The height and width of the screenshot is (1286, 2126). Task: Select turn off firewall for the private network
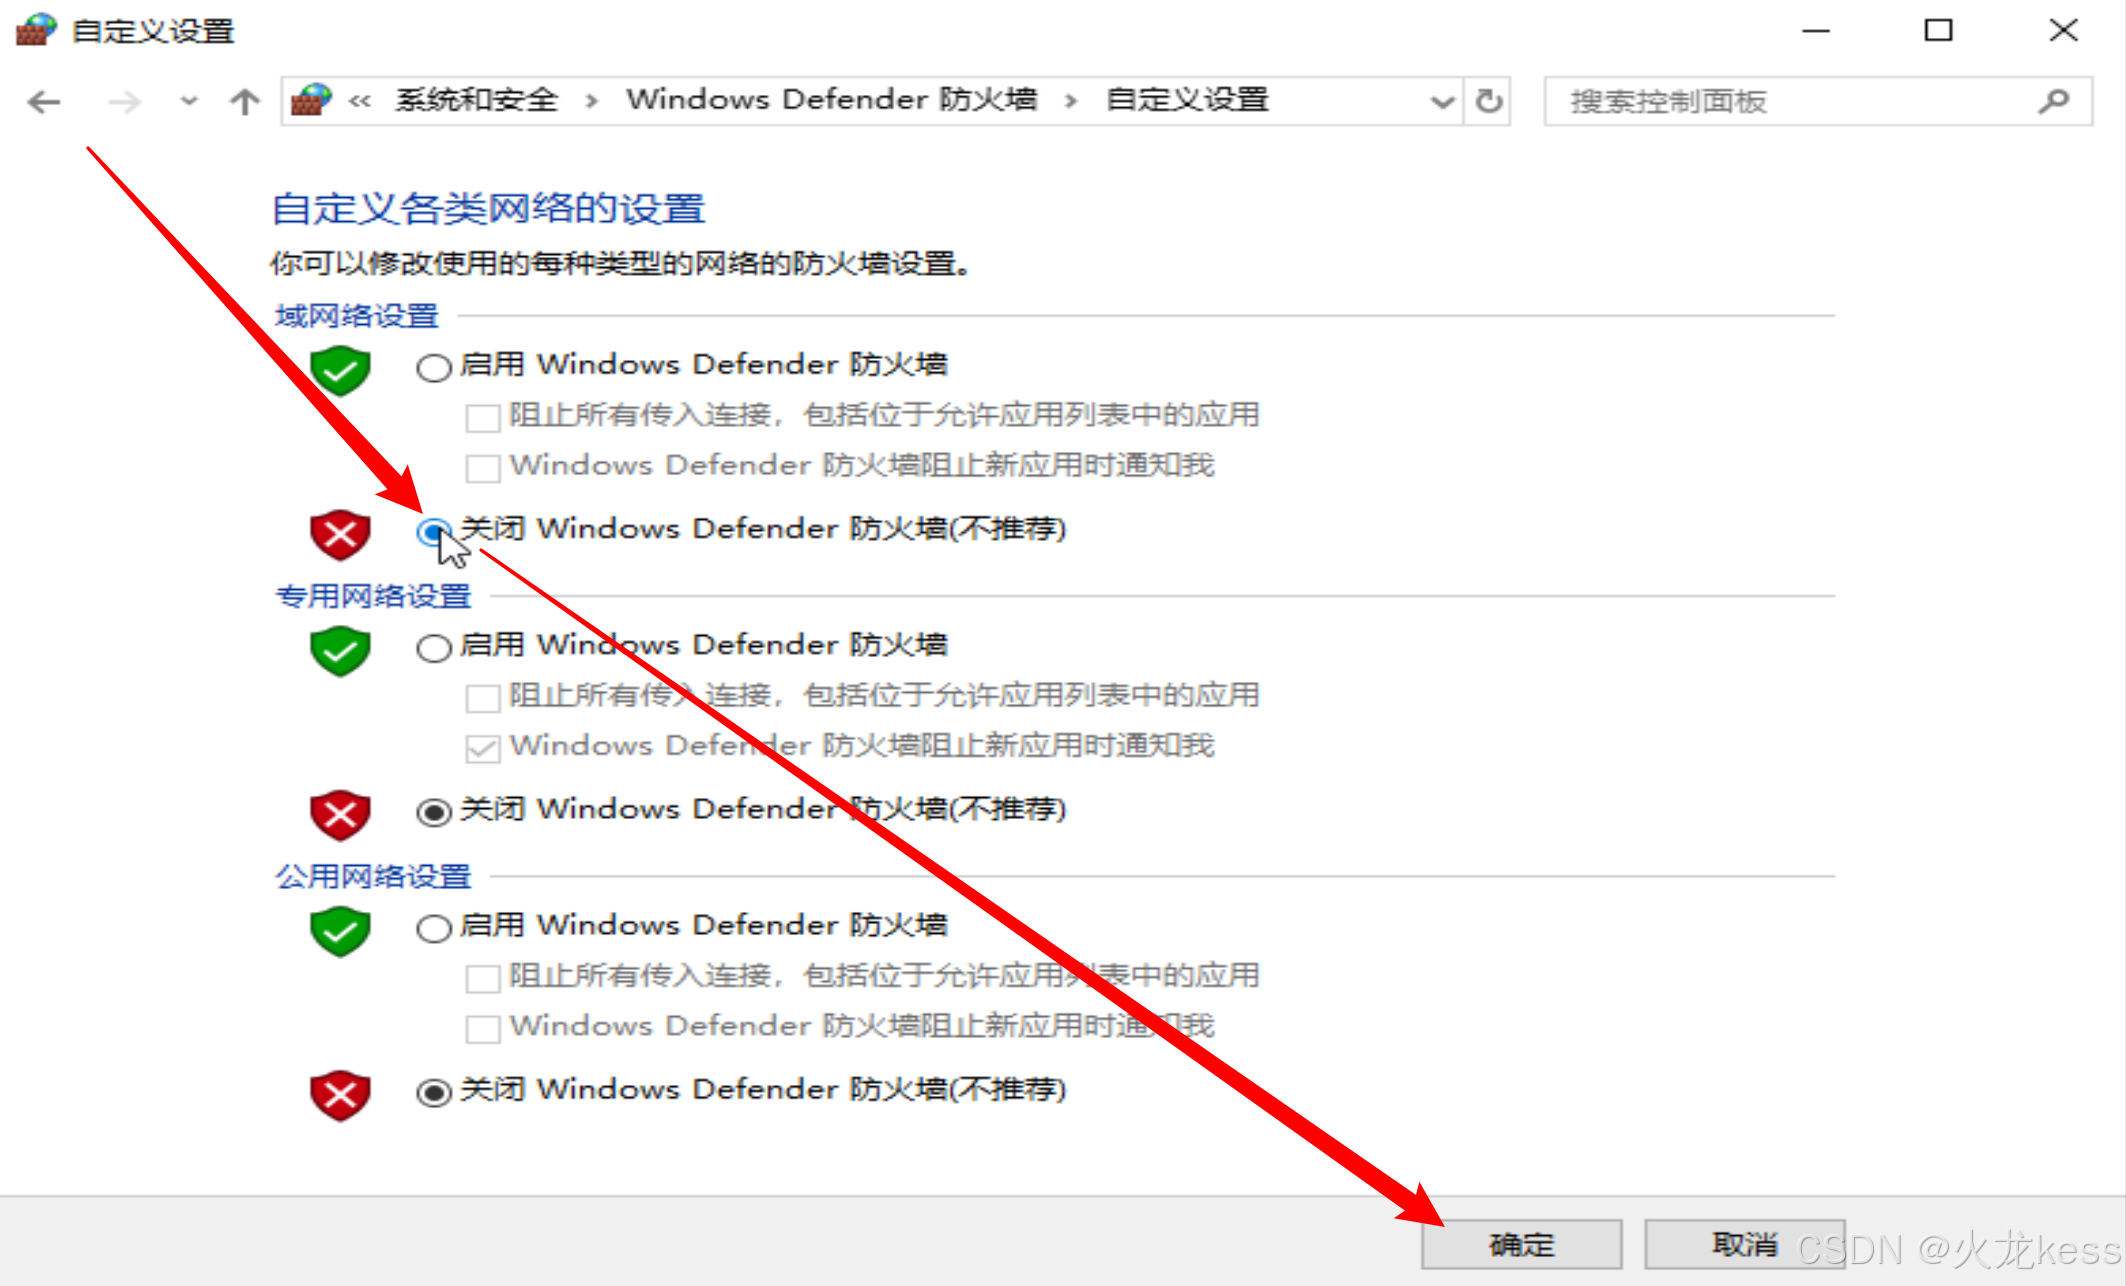[433, 812]
